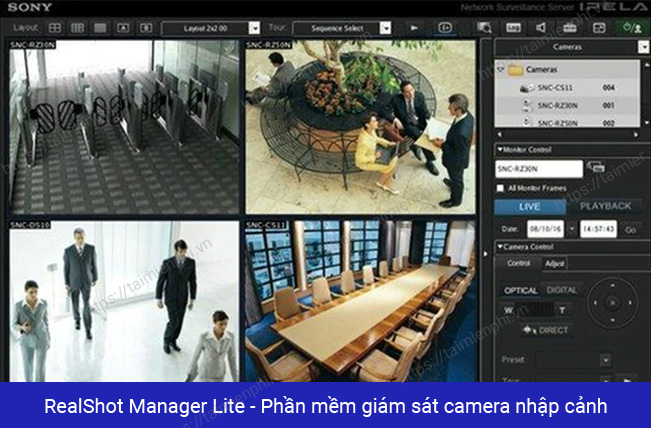651x428 pixels.
Task: Open the Adjust tab
Action: [x=555, y=264]
